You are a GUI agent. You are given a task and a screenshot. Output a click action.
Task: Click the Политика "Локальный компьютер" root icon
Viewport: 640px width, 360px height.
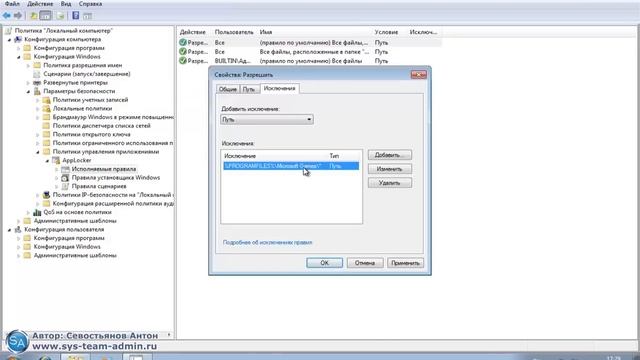pos(9,31)
